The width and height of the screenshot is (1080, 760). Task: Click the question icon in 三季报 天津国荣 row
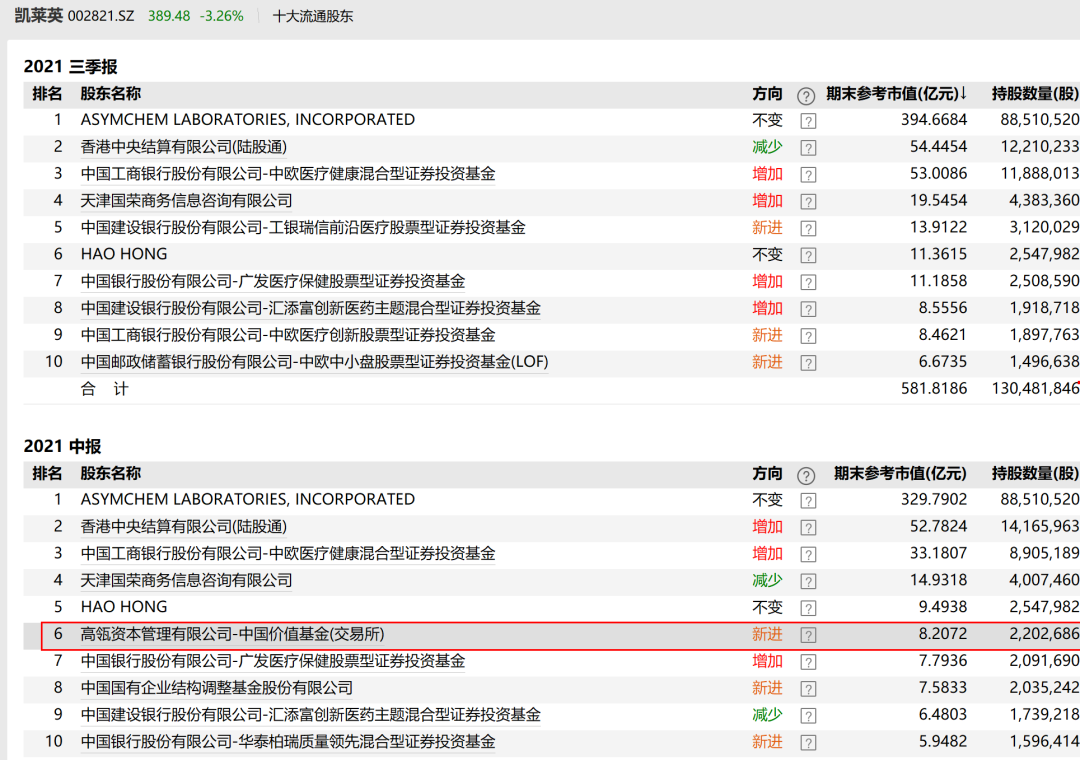[x=808, y=201]
